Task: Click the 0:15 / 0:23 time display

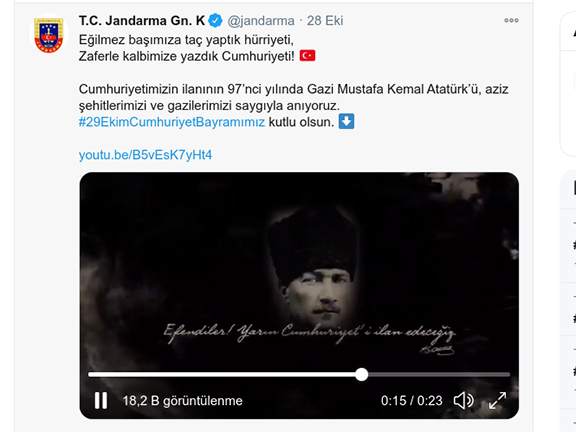Action: tap(411, 400)
